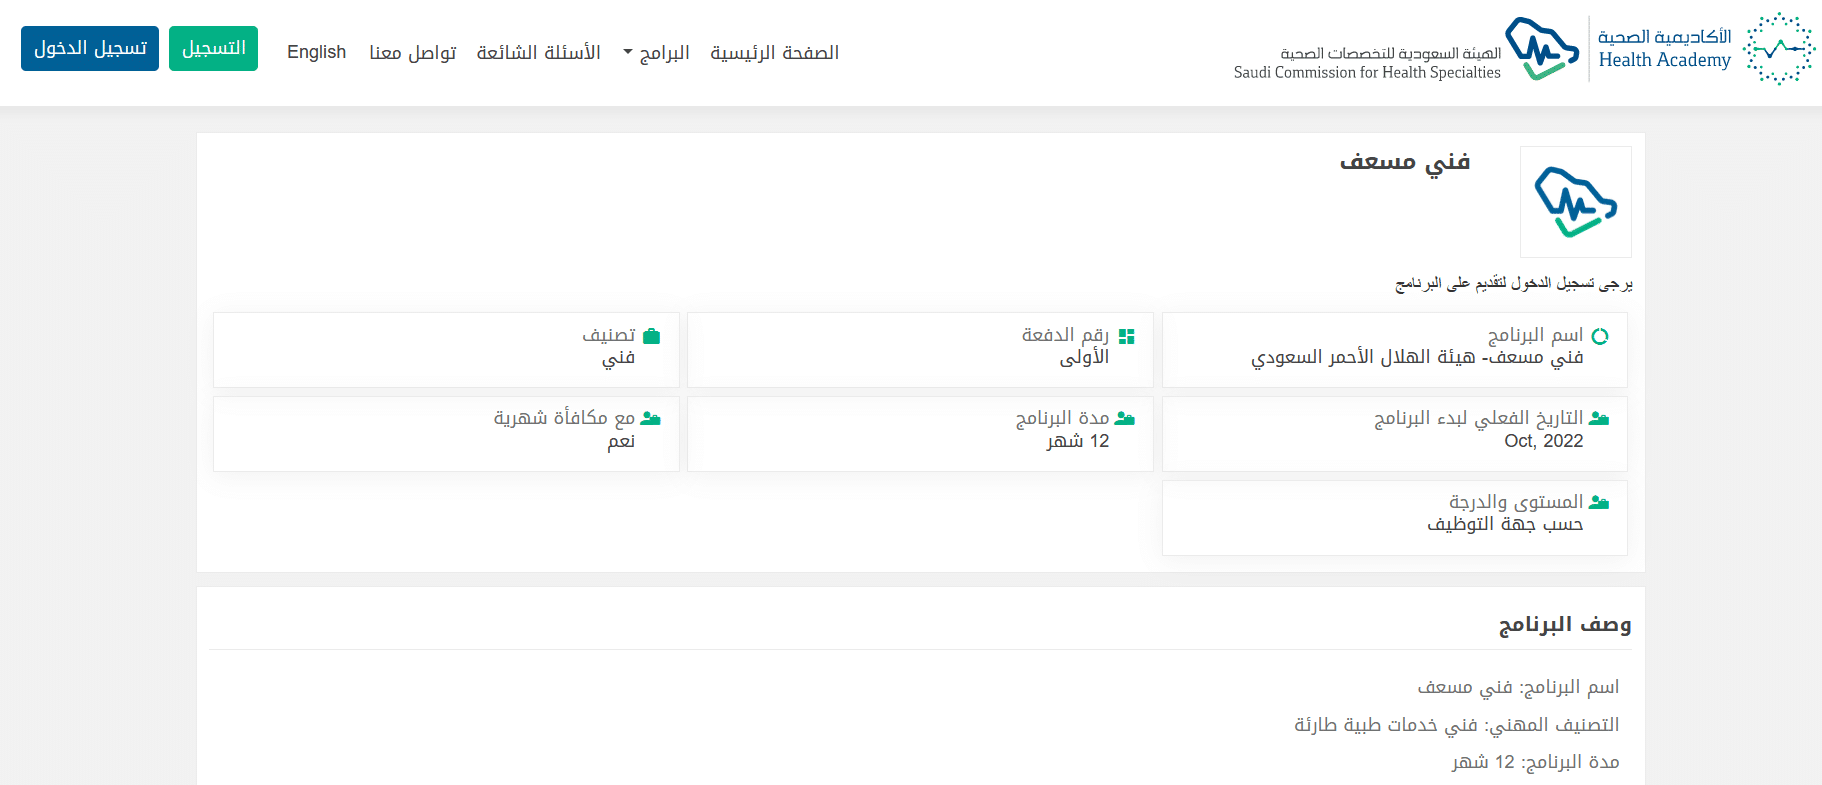Click the فني مسعف program title heading

[1405, 162]
